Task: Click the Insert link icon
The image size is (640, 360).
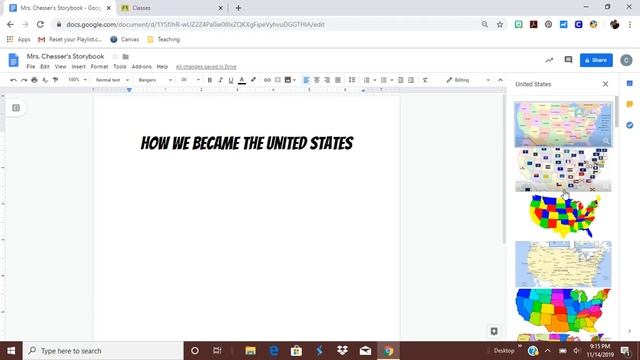Action: tap(267, 80)
